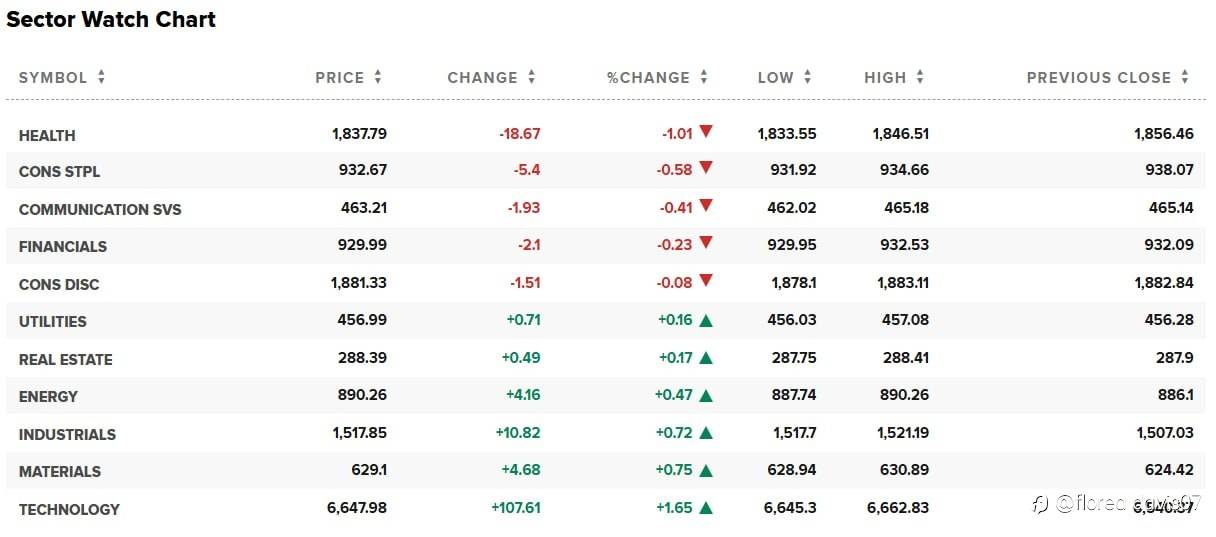Click the red down arrow beside HEALTH

[706, 131]
